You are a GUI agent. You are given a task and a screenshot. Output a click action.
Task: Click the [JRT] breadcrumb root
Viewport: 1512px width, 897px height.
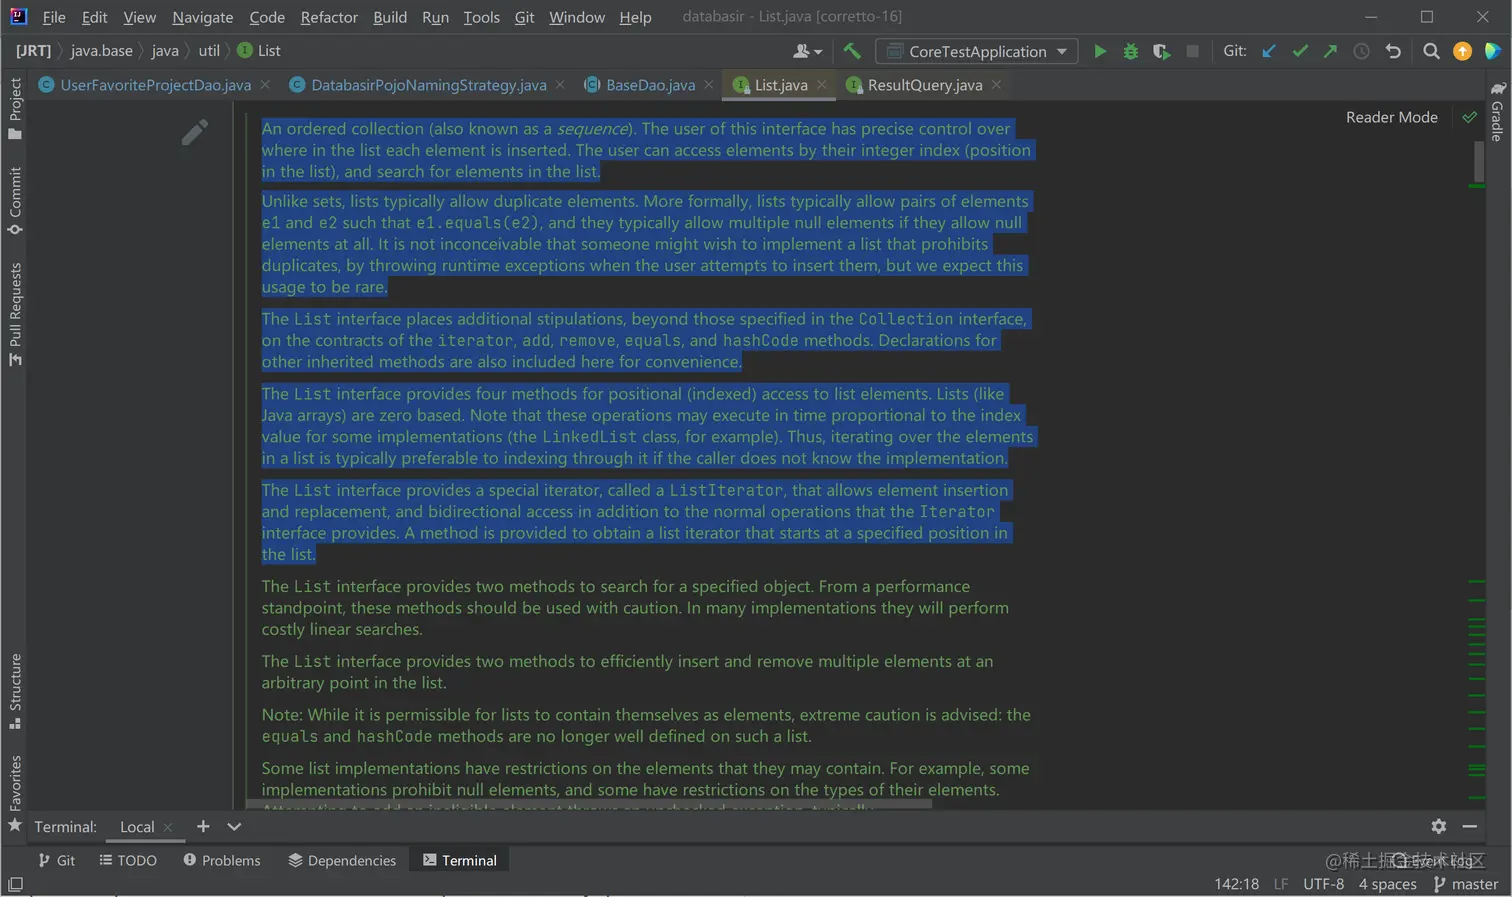33,51
